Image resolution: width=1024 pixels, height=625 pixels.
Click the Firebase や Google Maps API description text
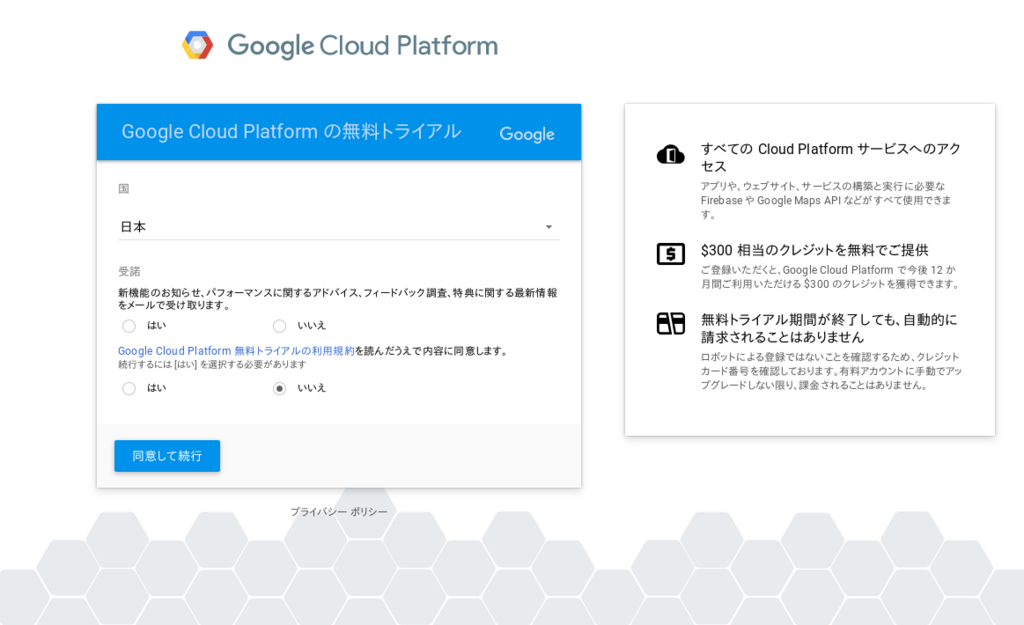(x=826, y=200)
